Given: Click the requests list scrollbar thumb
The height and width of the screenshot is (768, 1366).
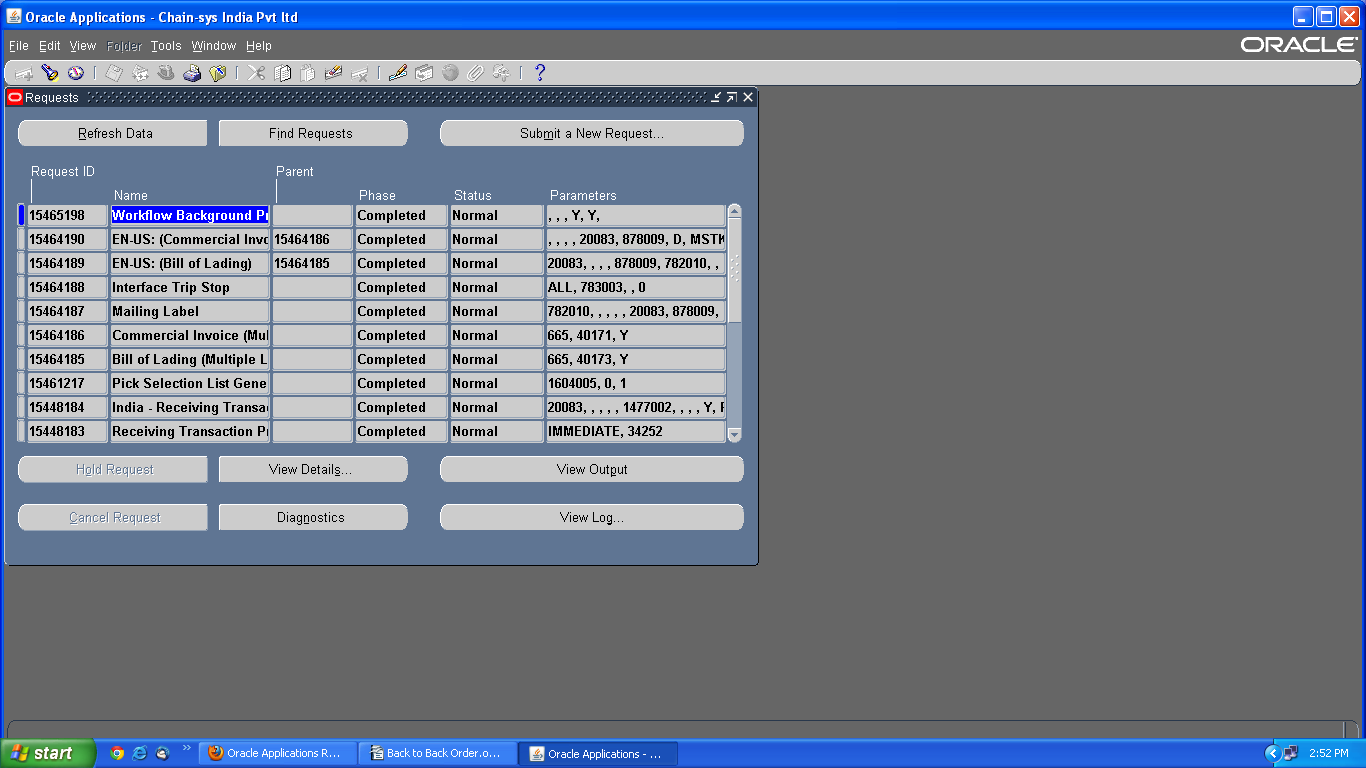Looking at the screenshot, I should tap(735, 270).
